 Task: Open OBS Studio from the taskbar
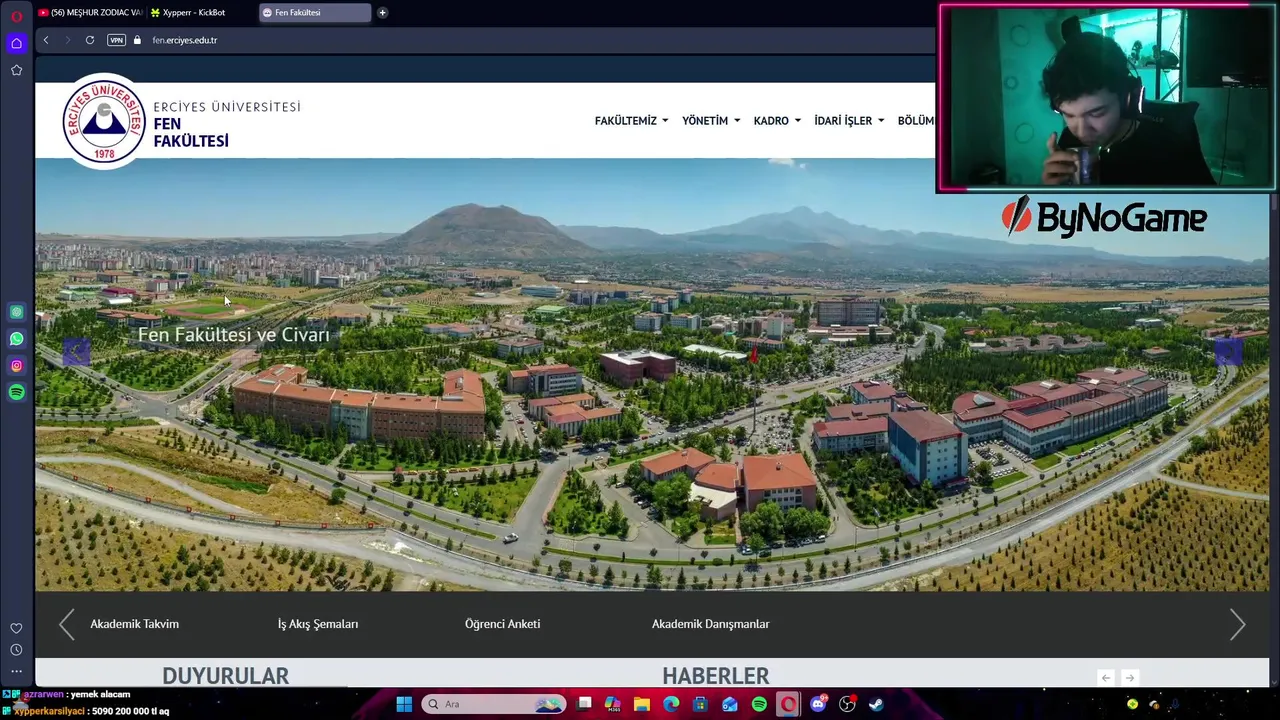tap(847, 704)
